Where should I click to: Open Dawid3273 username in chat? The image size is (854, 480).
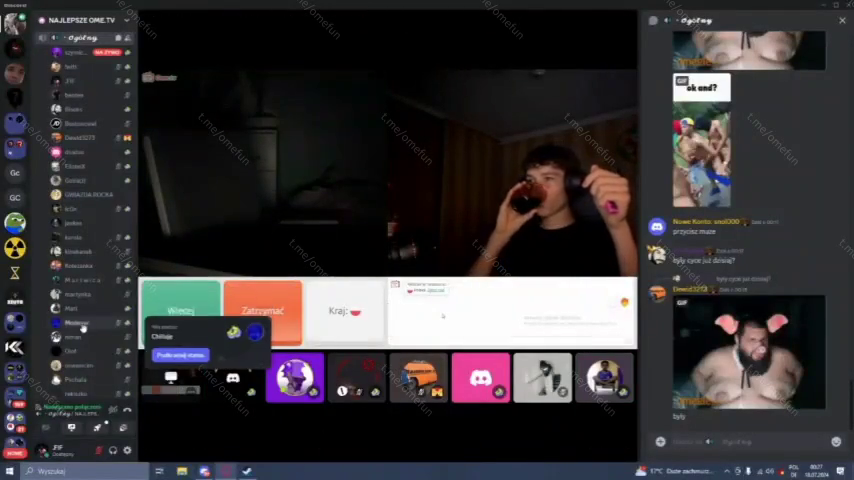[x=690, y=290]
